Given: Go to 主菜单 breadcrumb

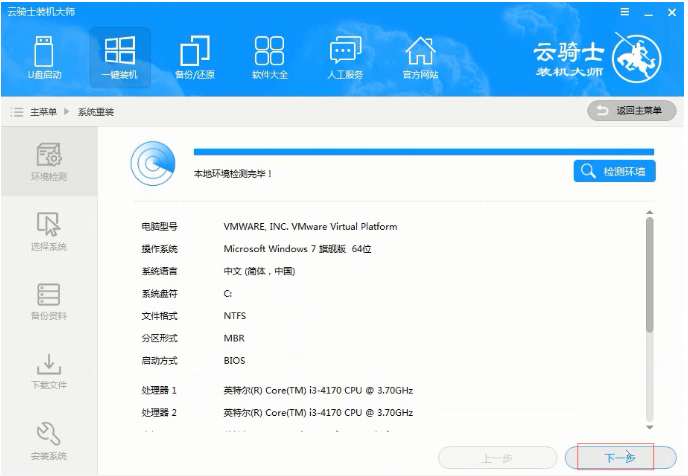Looking at the screenshot, I should click(43, 112).
